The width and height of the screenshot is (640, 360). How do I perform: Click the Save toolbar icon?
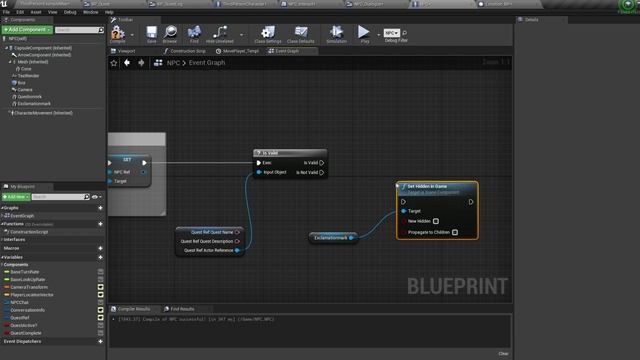151,32
